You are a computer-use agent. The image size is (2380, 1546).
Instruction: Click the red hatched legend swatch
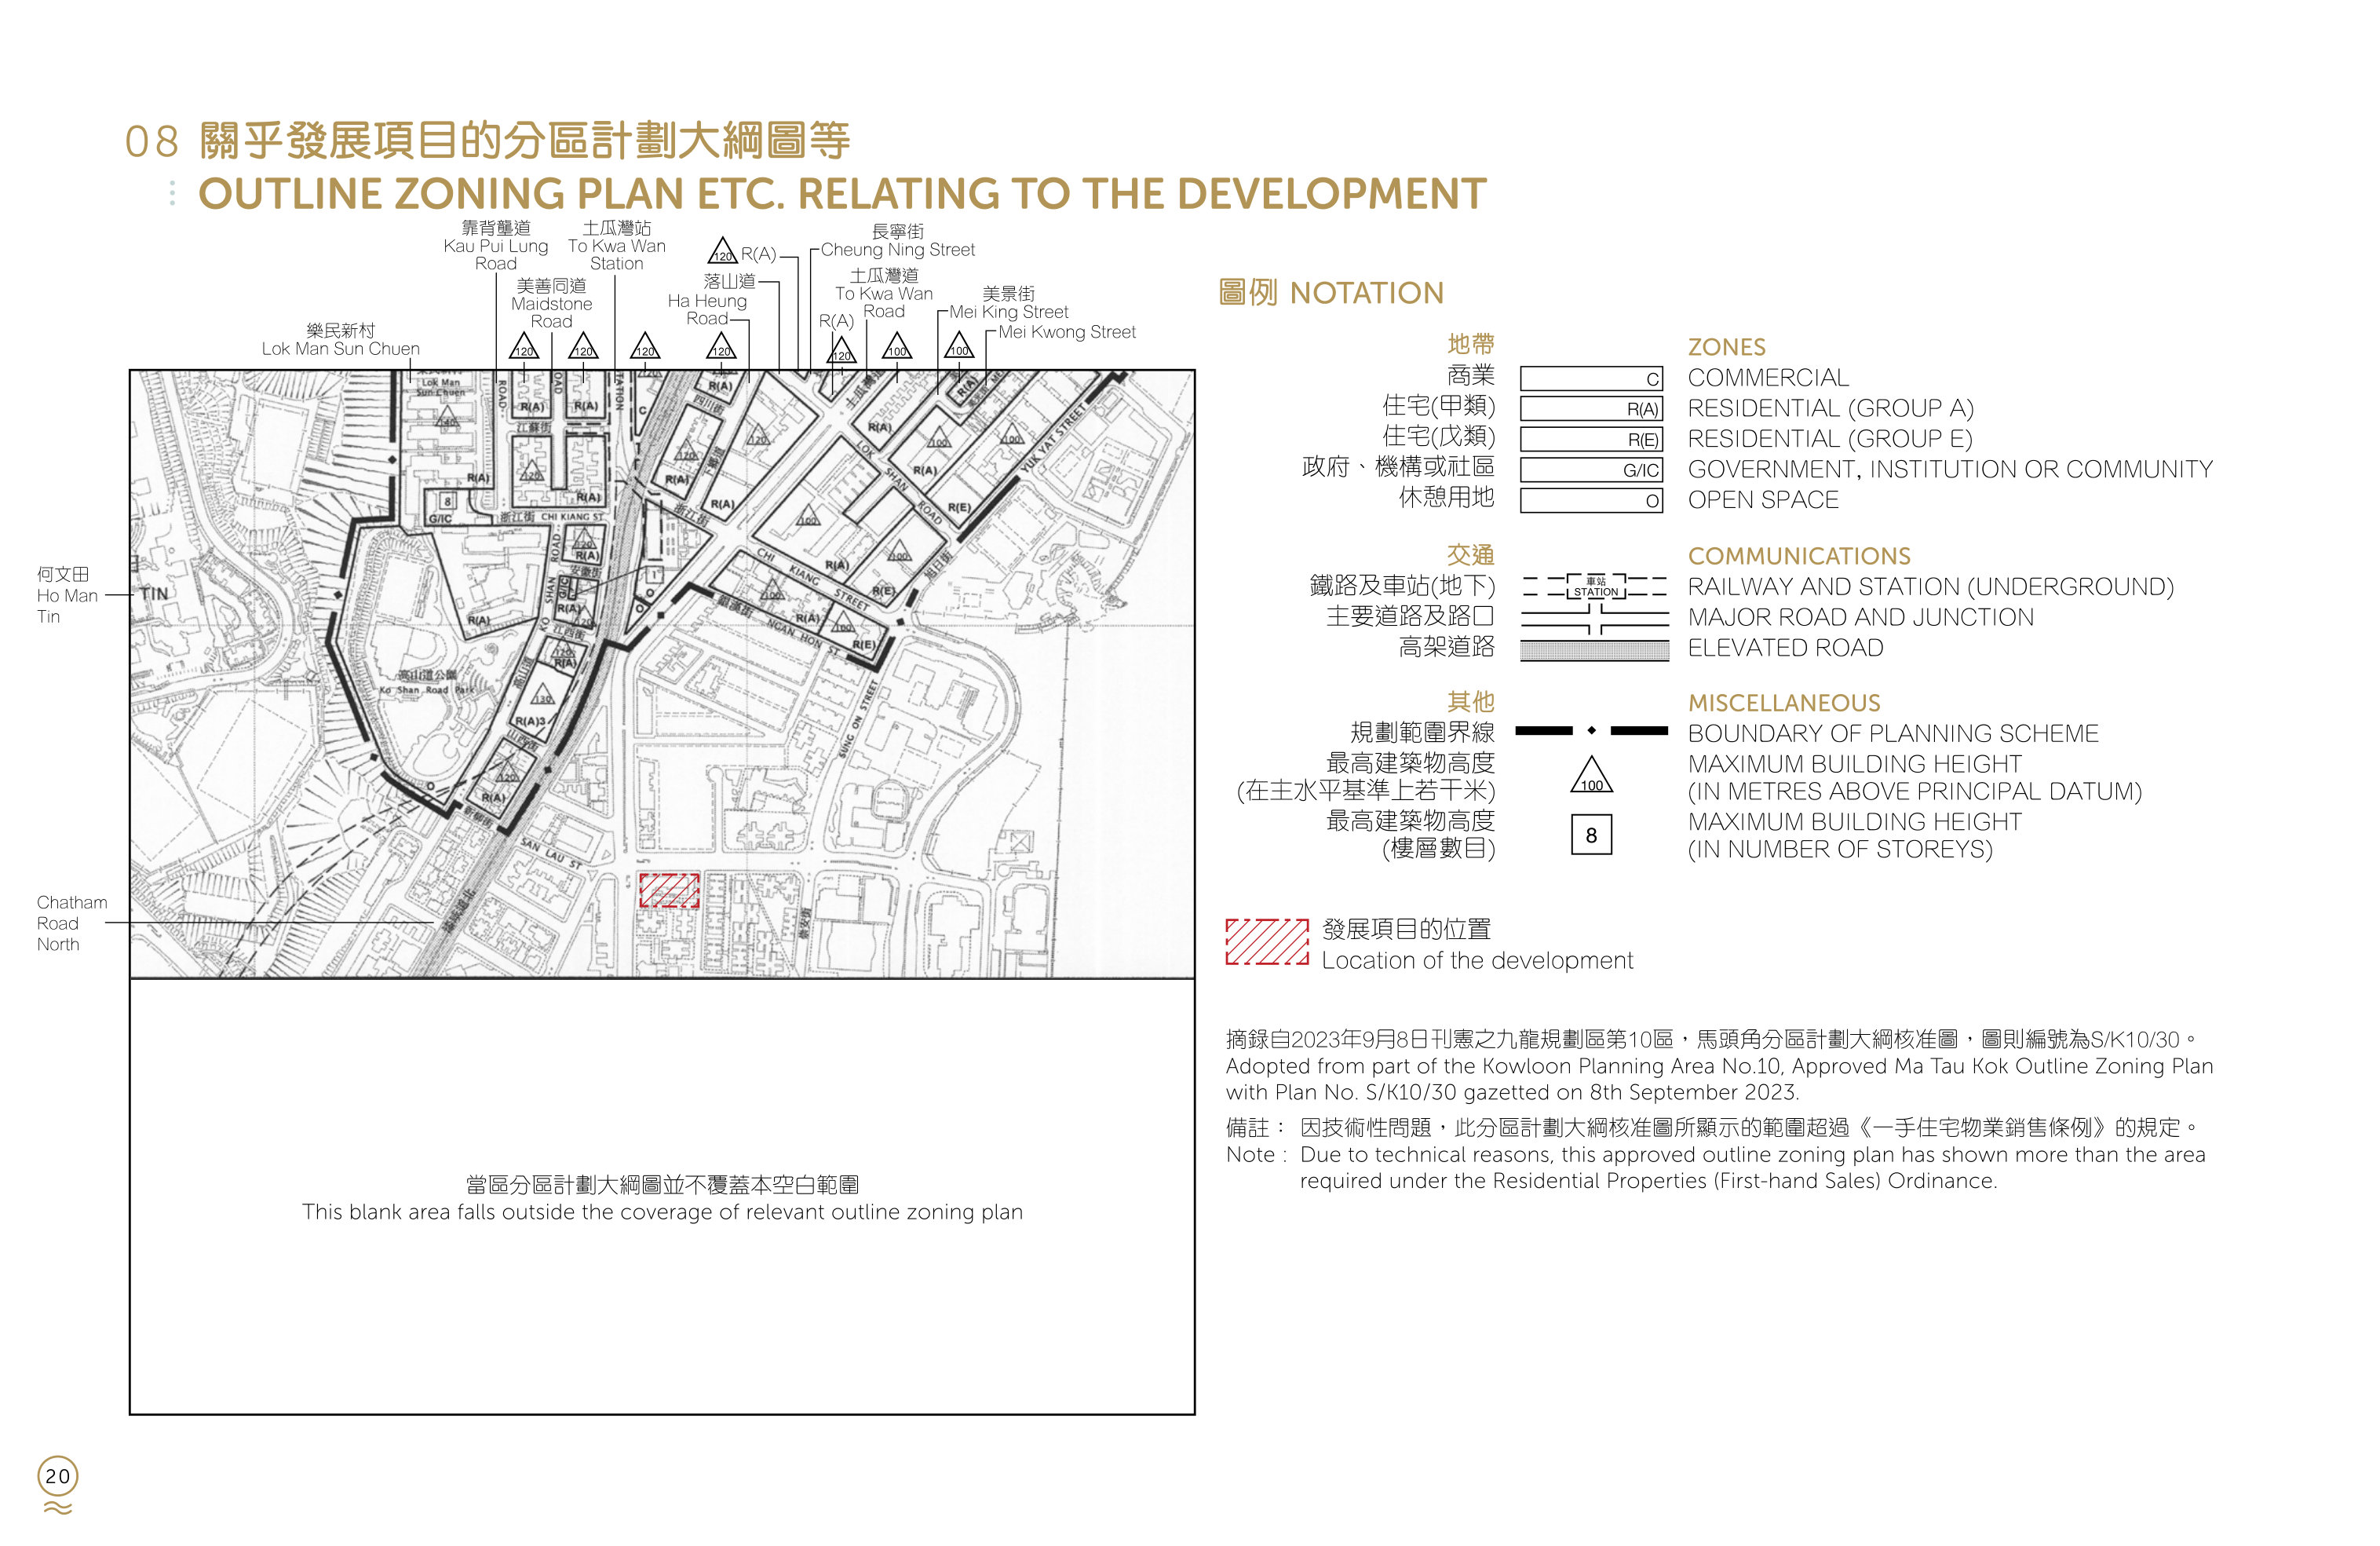[1266, 941]
